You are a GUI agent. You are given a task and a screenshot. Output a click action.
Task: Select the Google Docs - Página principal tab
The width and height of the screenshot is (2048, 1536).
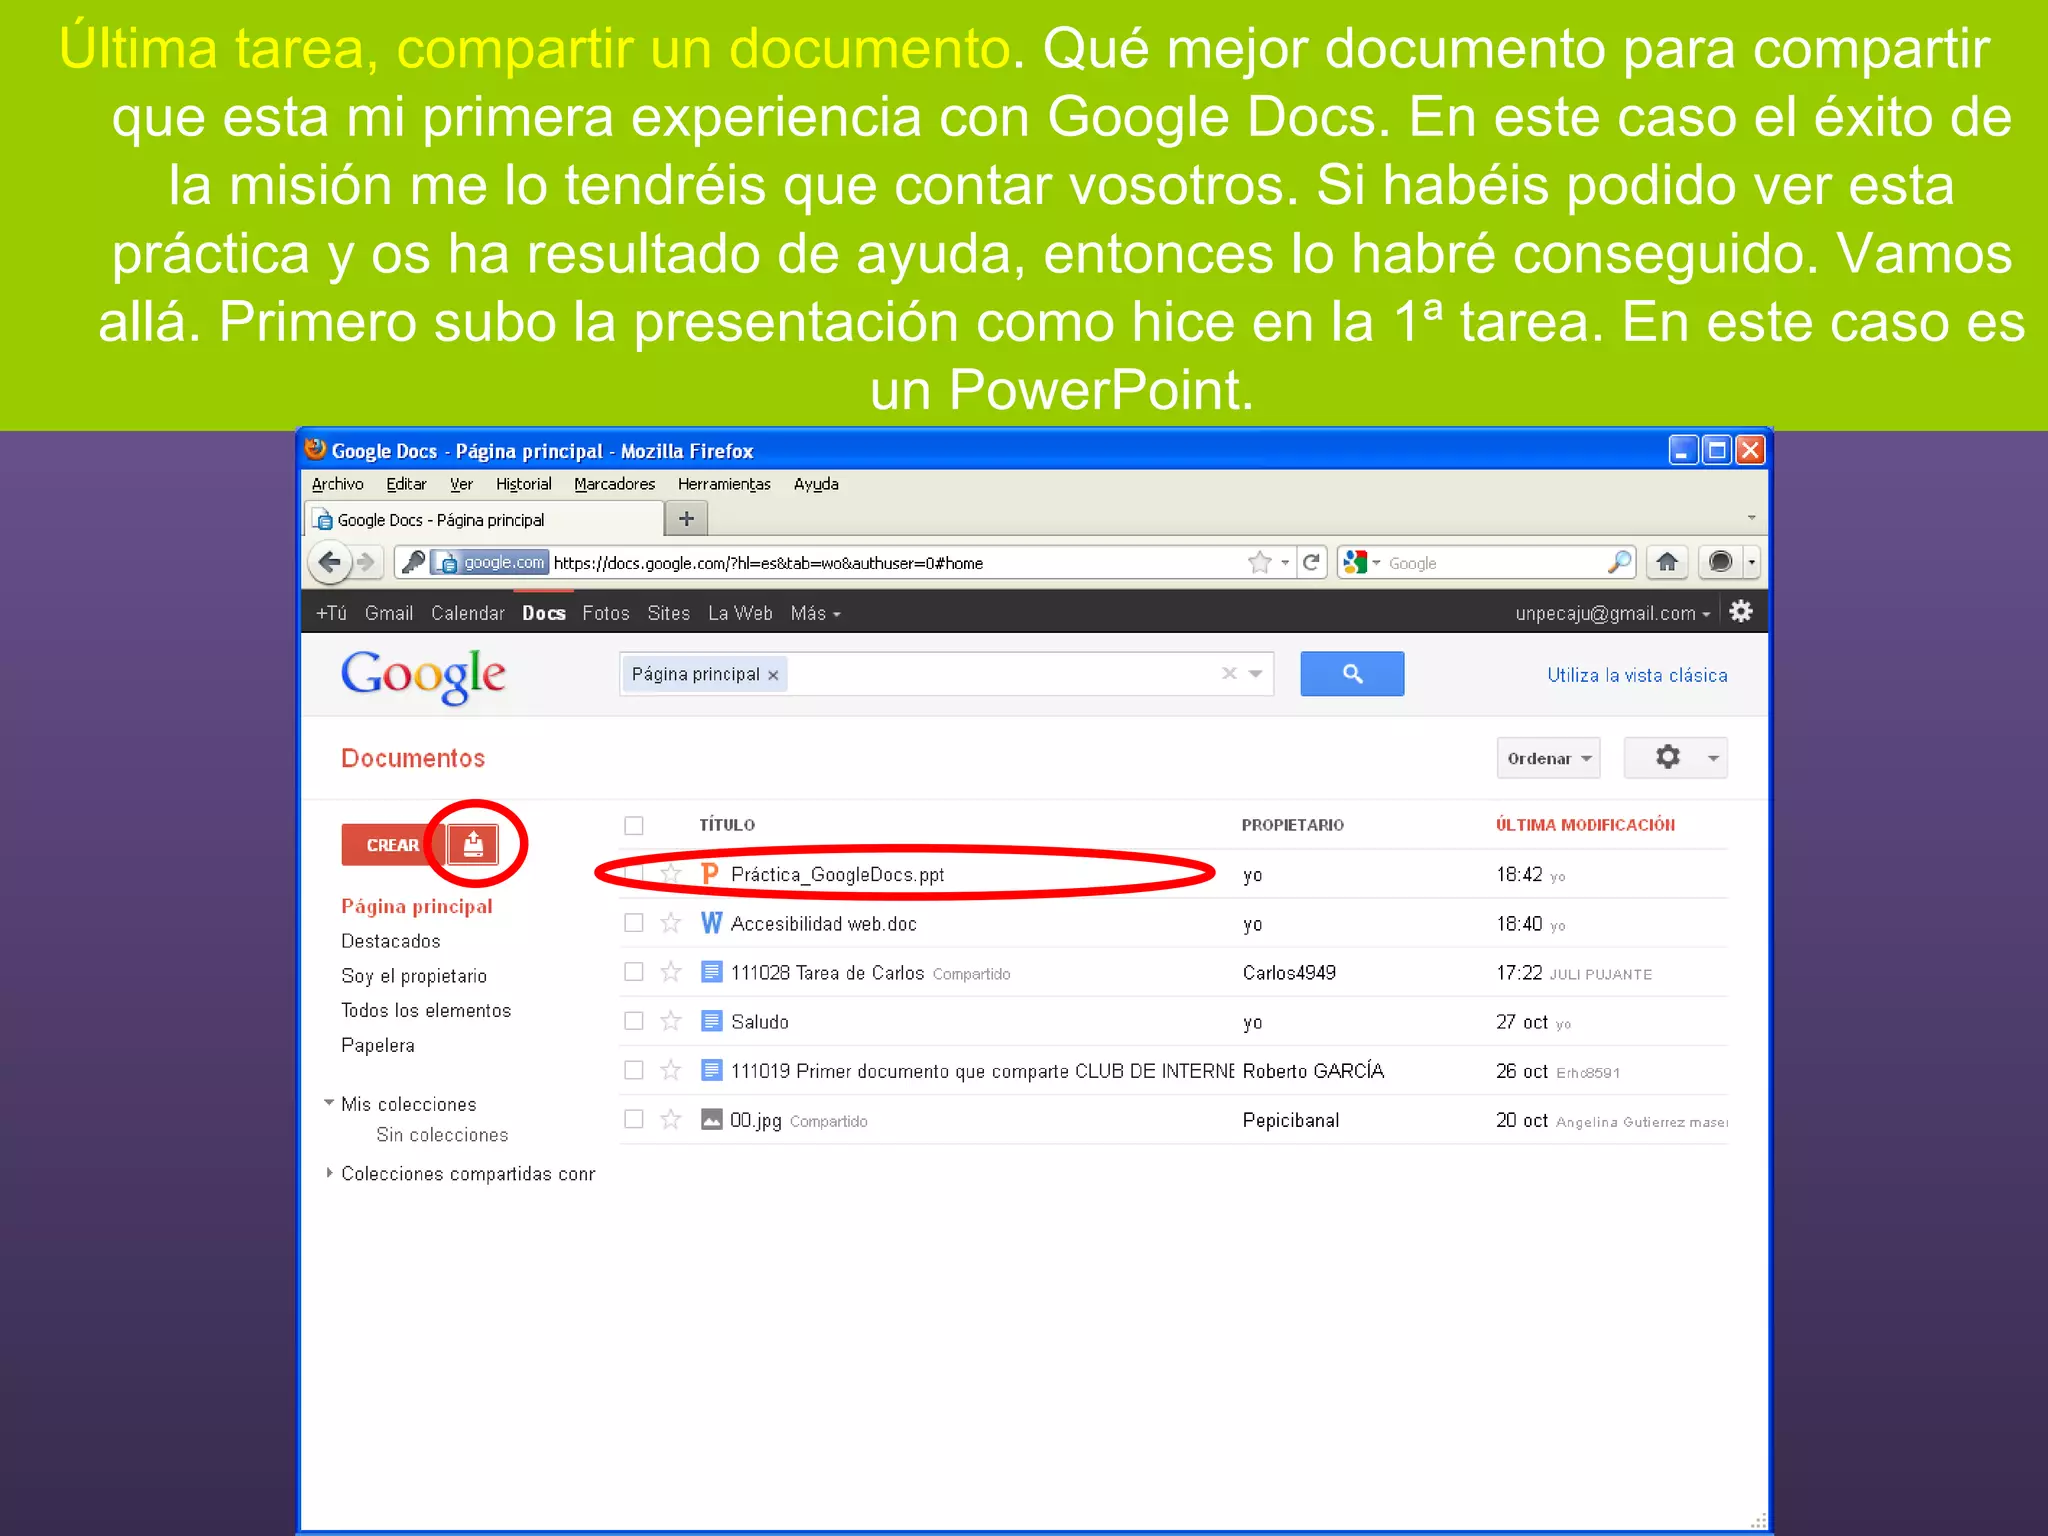(x=483, y=519)
